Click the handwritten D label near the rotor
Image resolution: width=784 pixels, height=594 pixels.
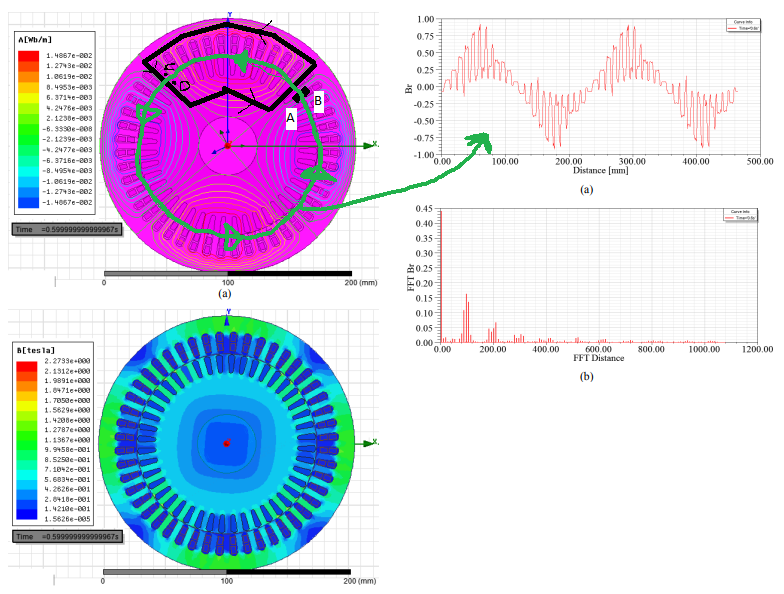click(184, 87)
